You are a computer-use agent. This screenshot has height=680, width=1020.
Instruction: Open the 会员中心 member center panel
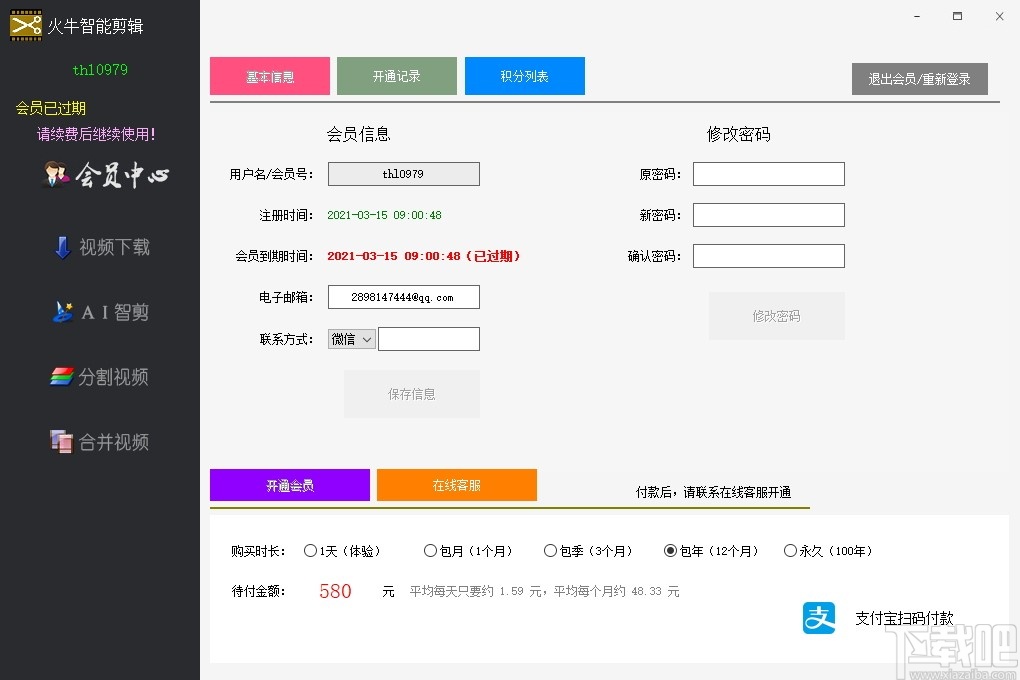pyautogui.click(x=100, y=176)
